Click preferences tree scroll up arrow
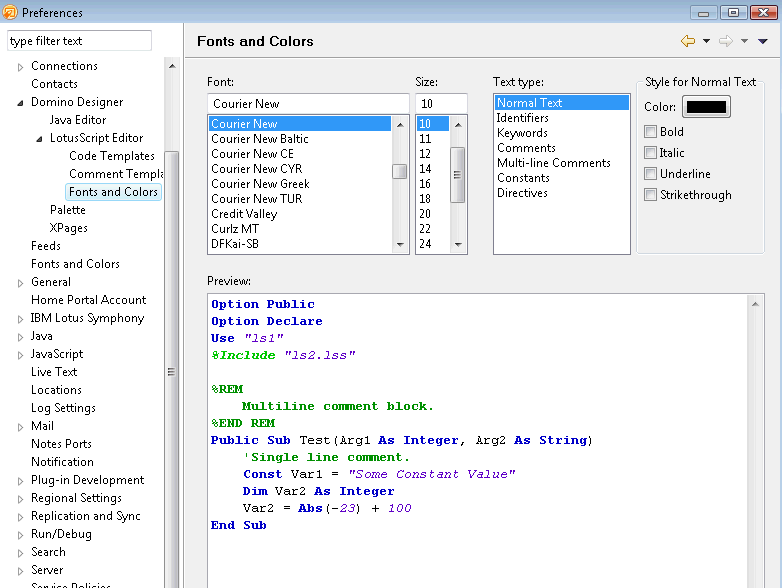 point(172,66)
